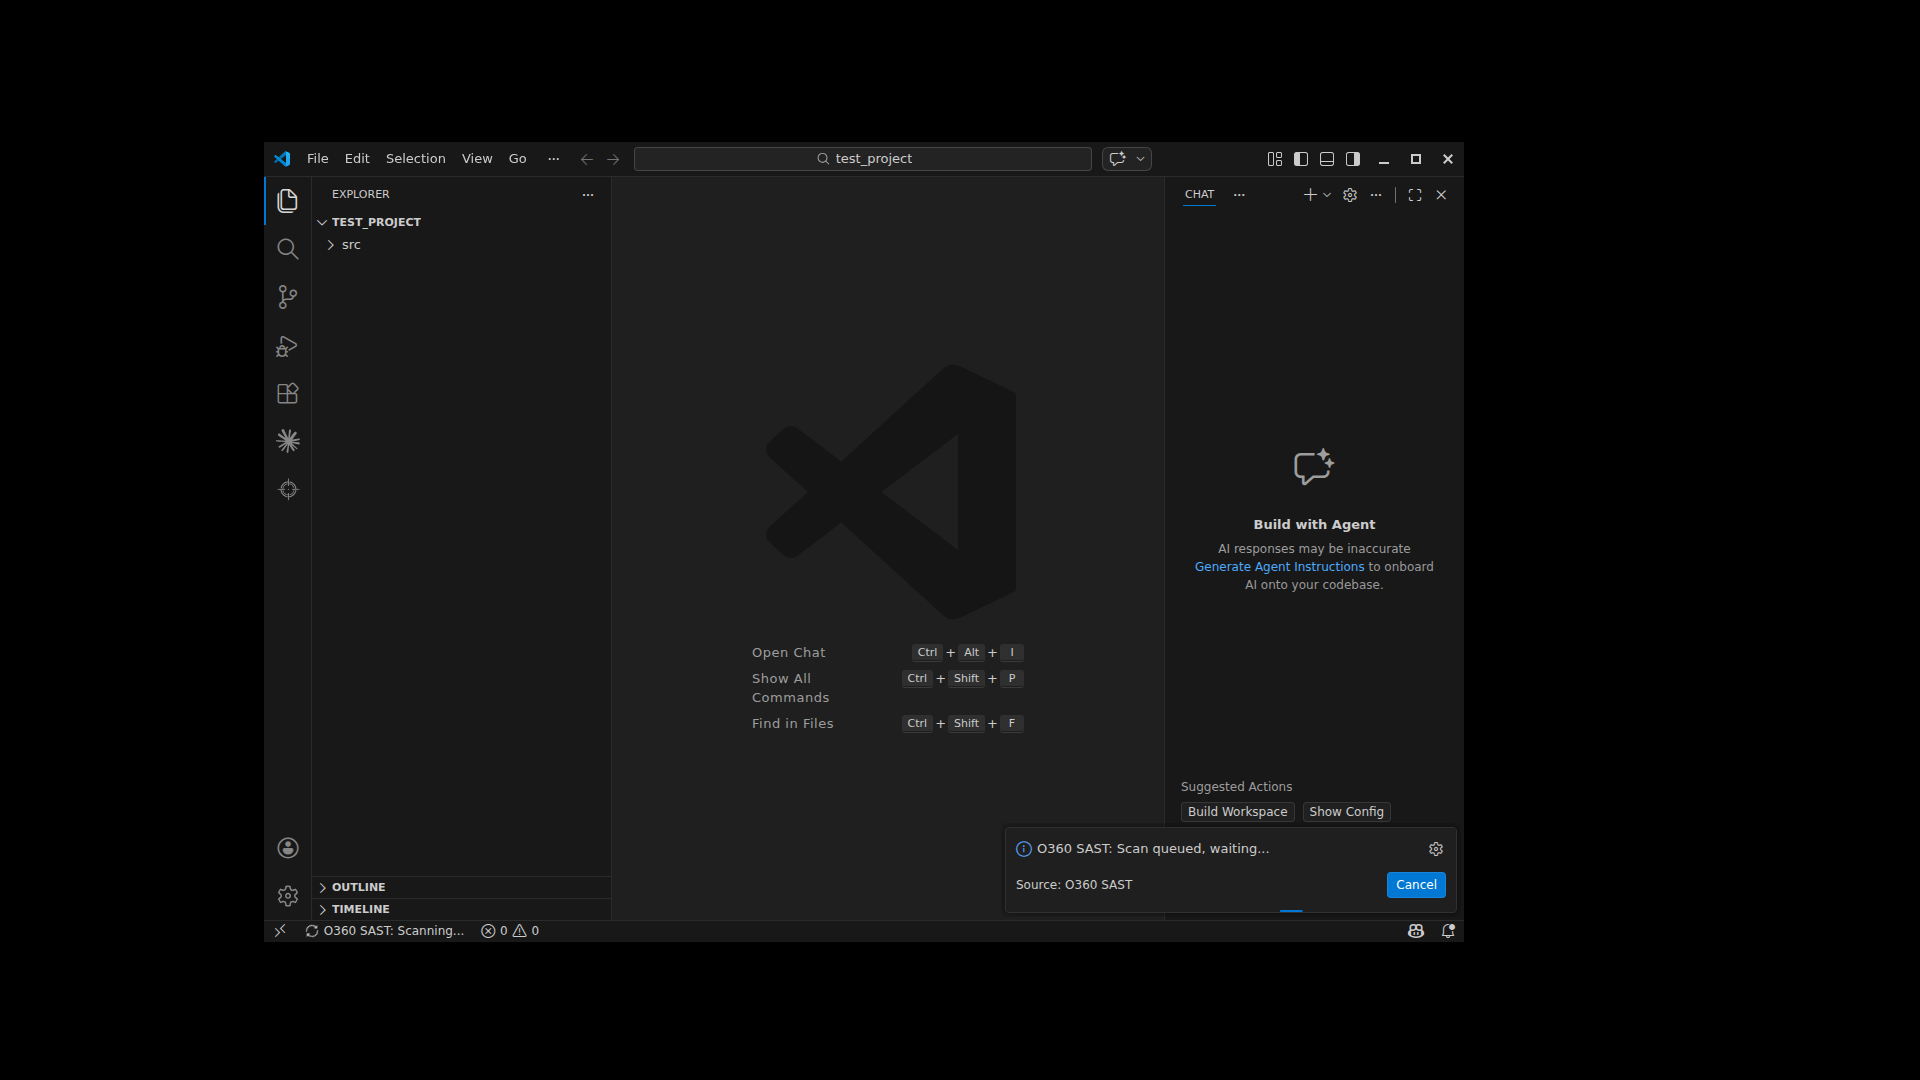
Task: Open the Selection menu
Action: point(415,159)
